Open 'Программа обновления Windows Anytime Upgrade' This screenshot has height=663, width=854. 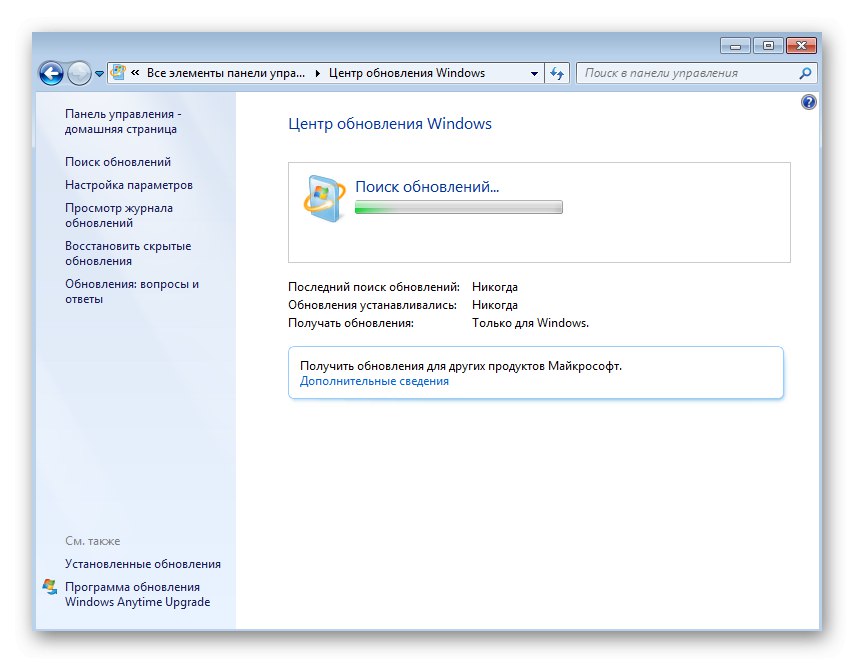pos(138,594)
